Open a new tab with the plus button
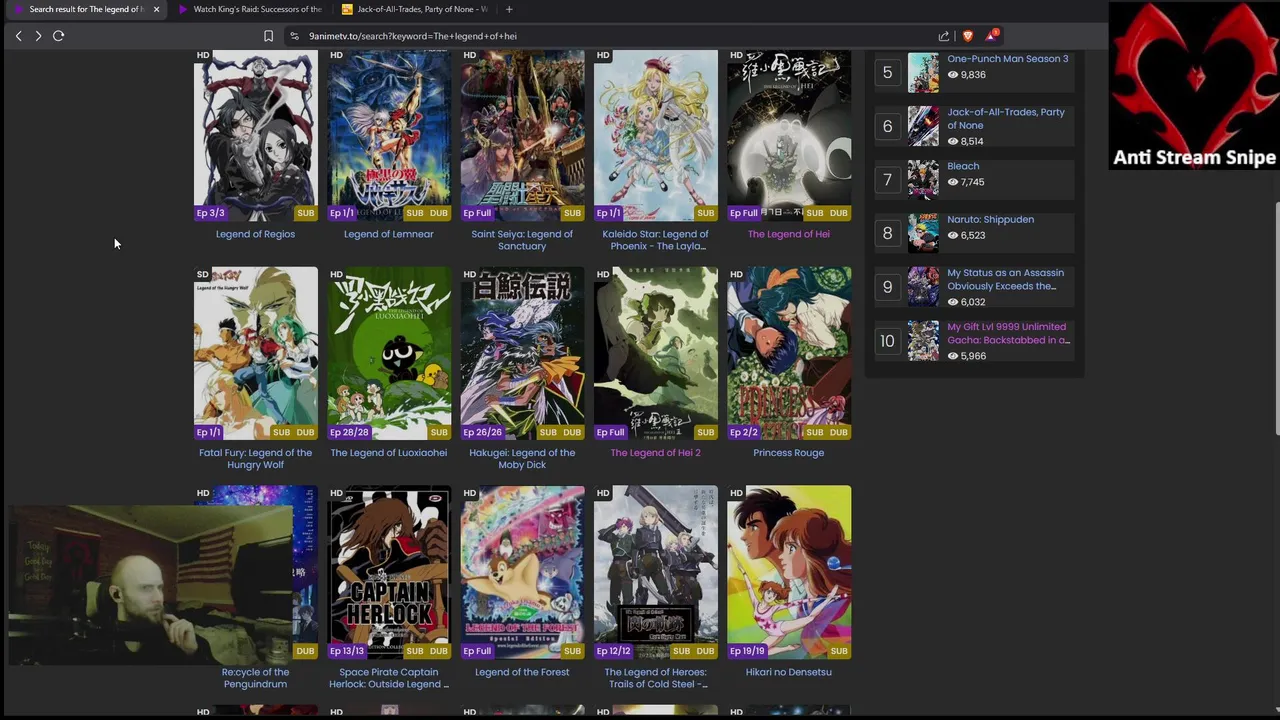 tap(509, 9)
